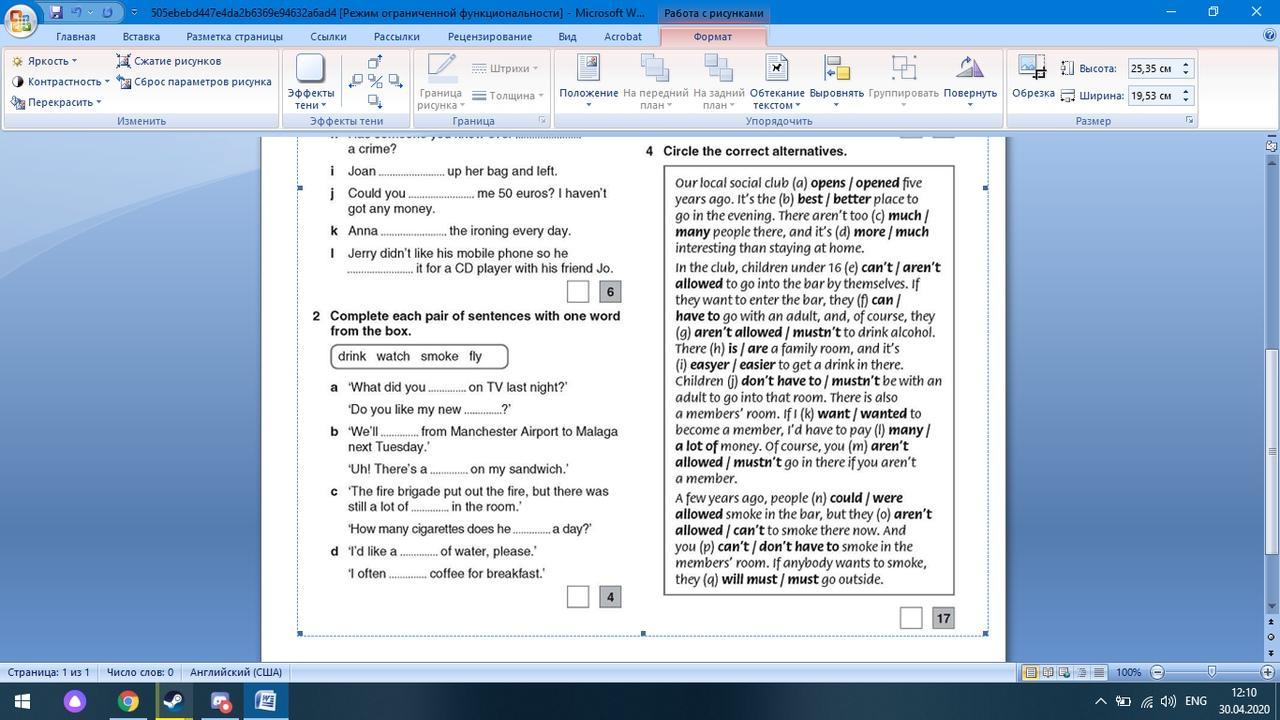1280x720 pixels.
Task: Switch to Web Layout view
Action: pos(1065,673)
